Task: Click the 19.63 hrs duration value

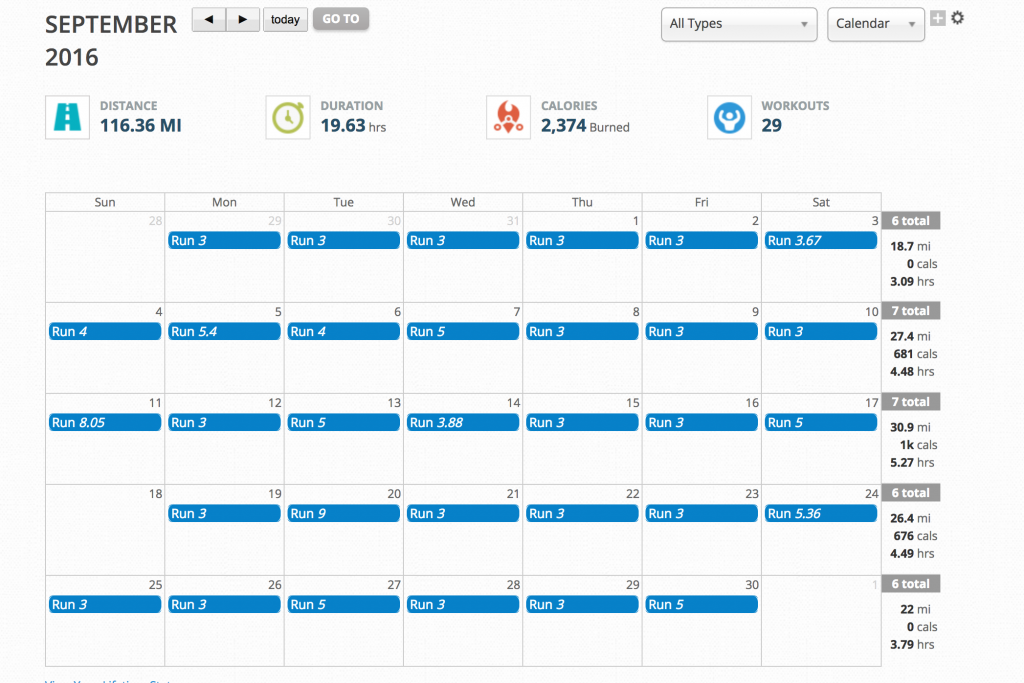Action: [x=353, y=125]
